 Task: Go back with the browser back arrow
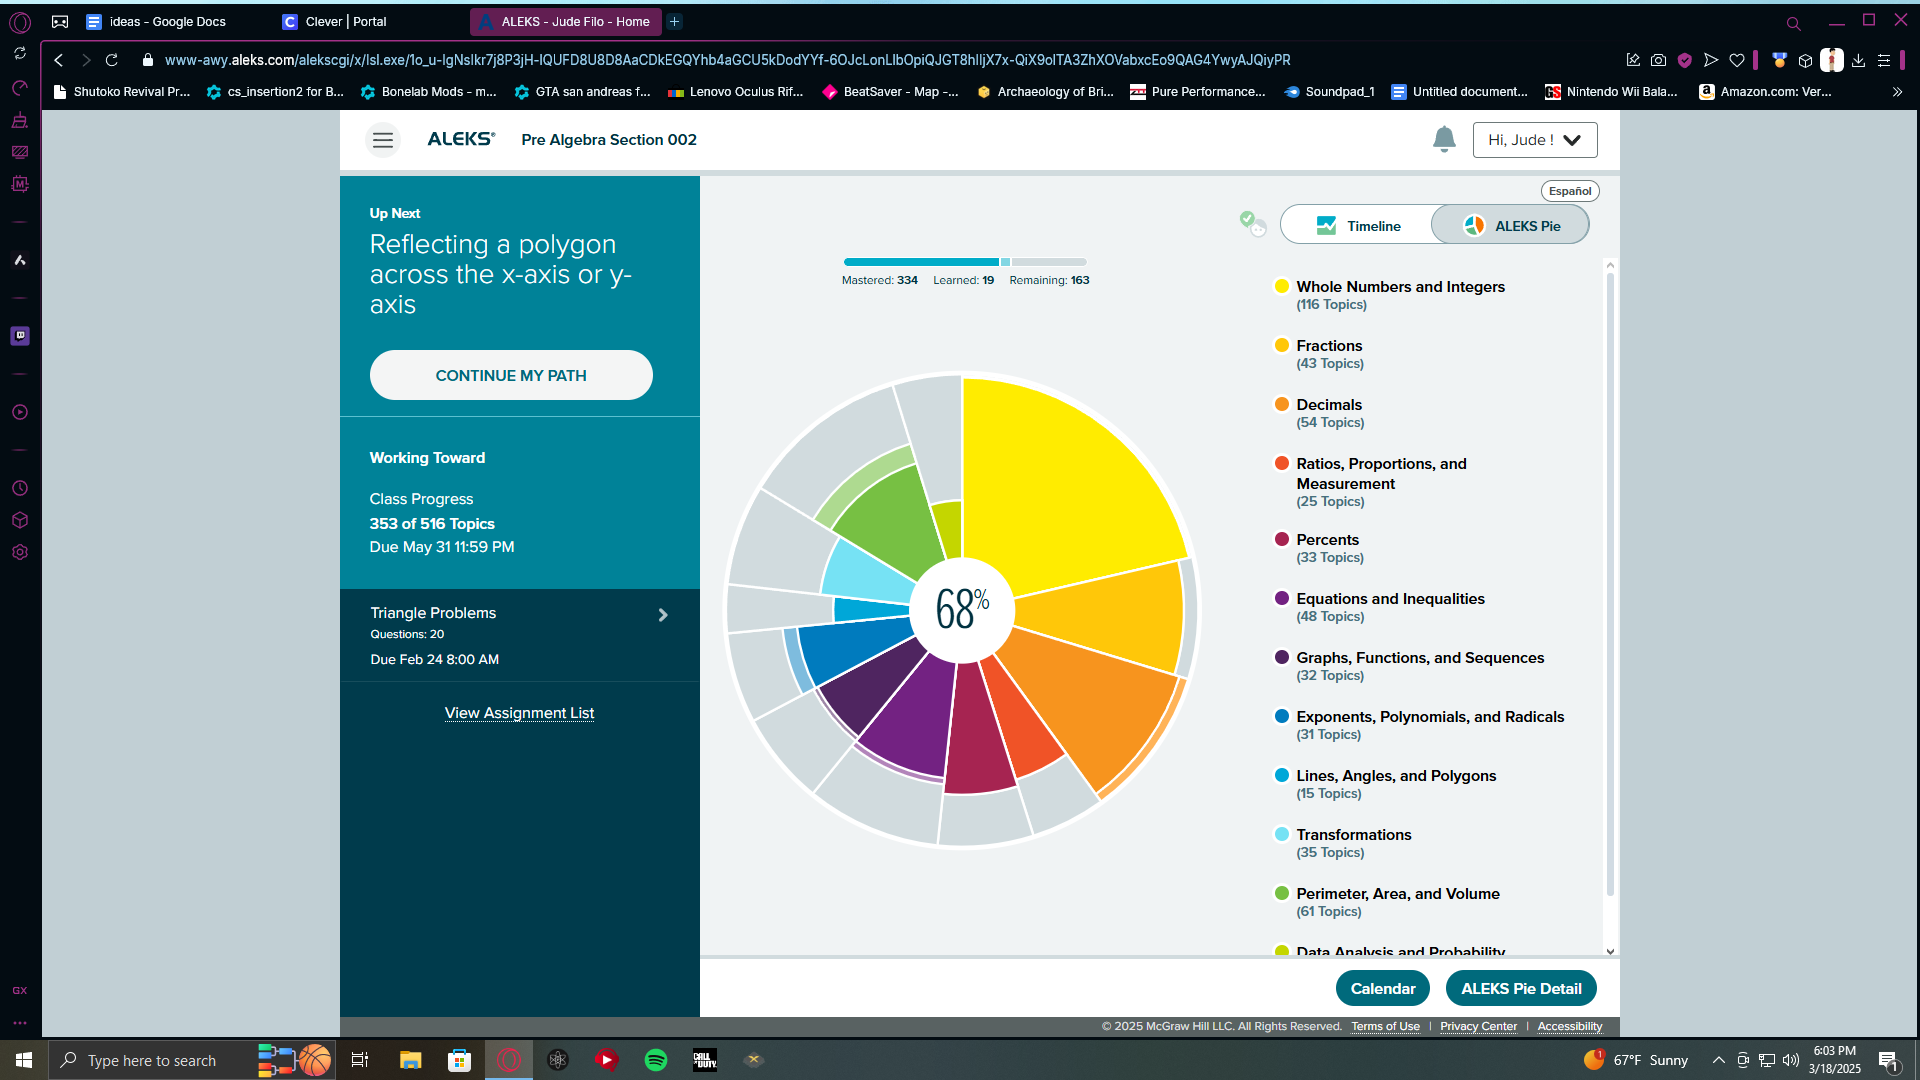pyautogui.click(x=59, y=60)
